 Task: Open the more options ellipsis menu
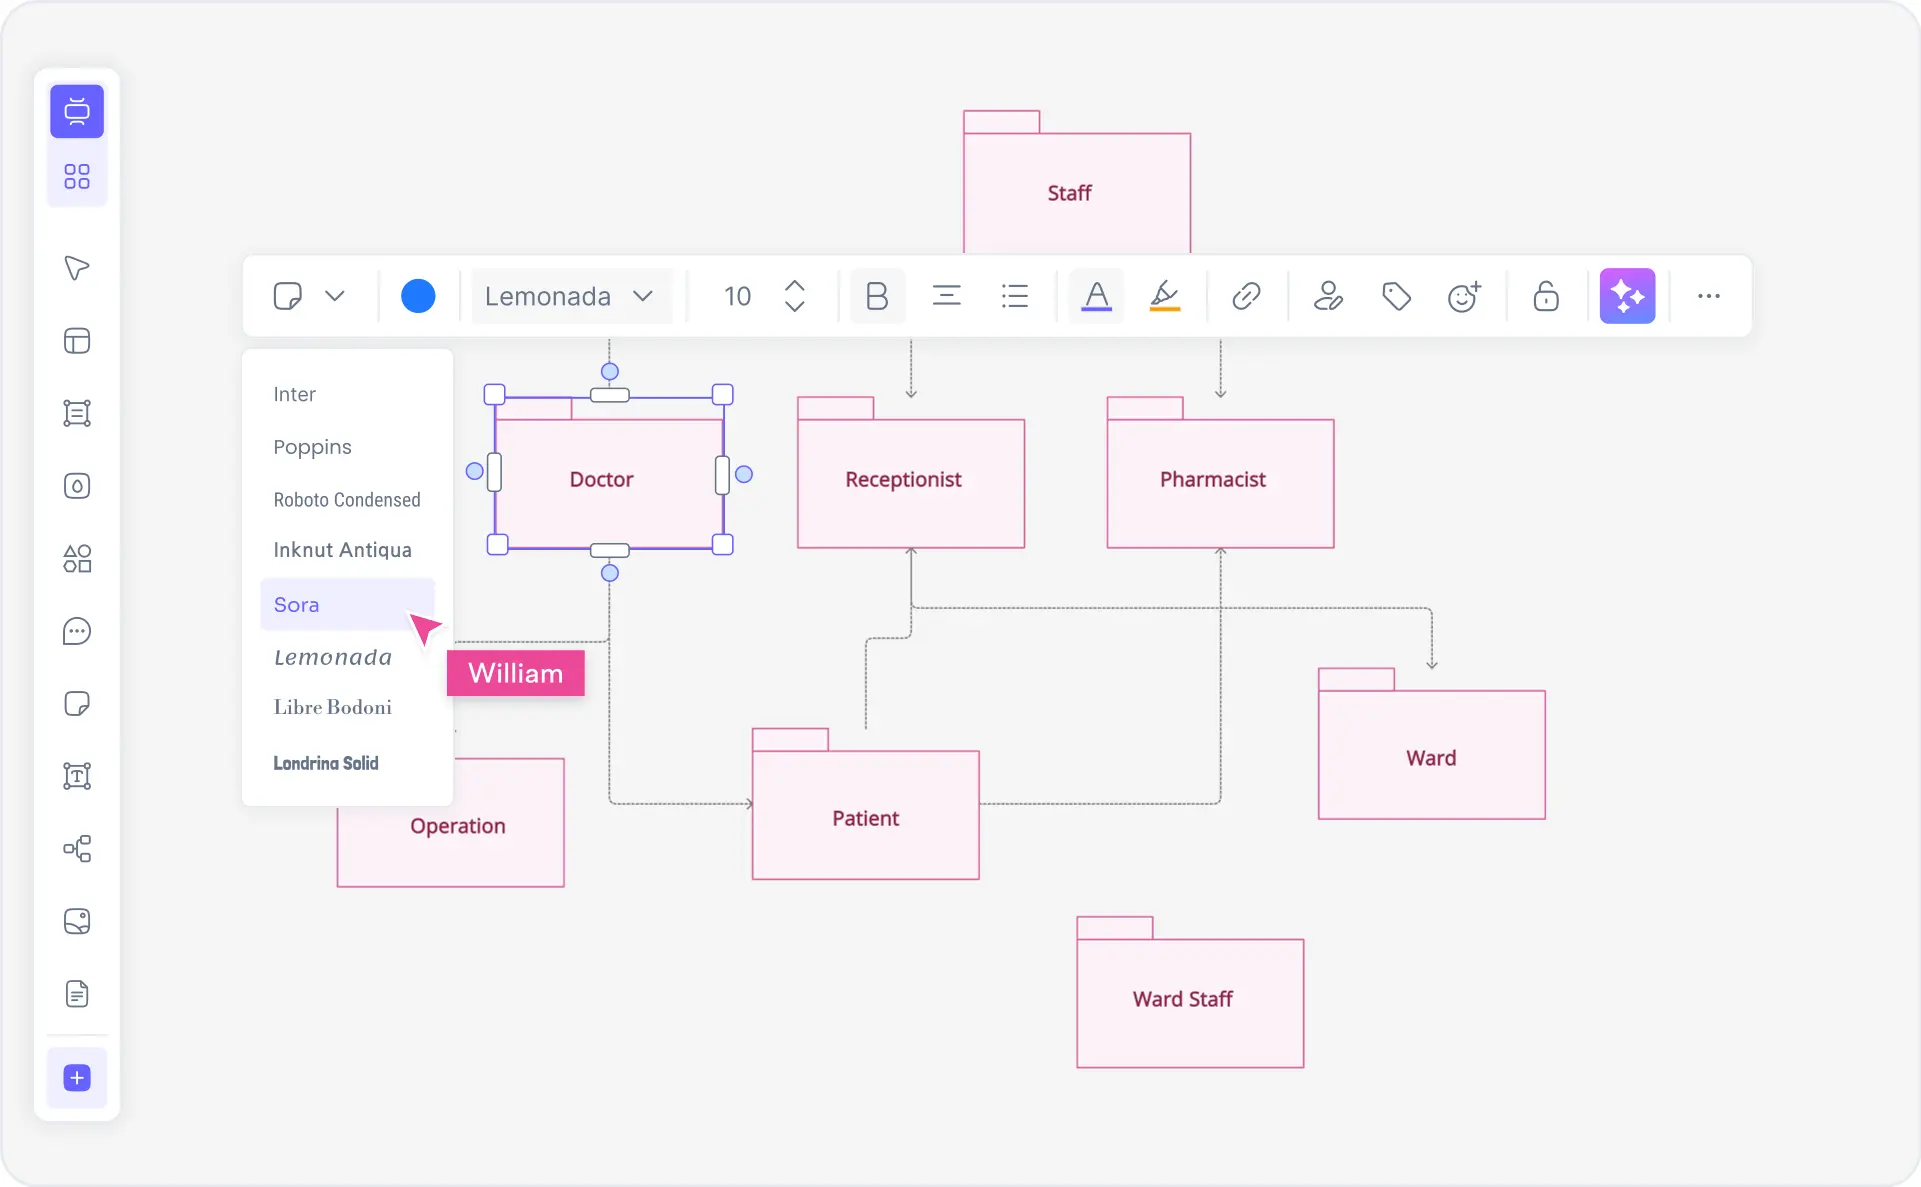pyautogui.click(x=1710, y=295)
